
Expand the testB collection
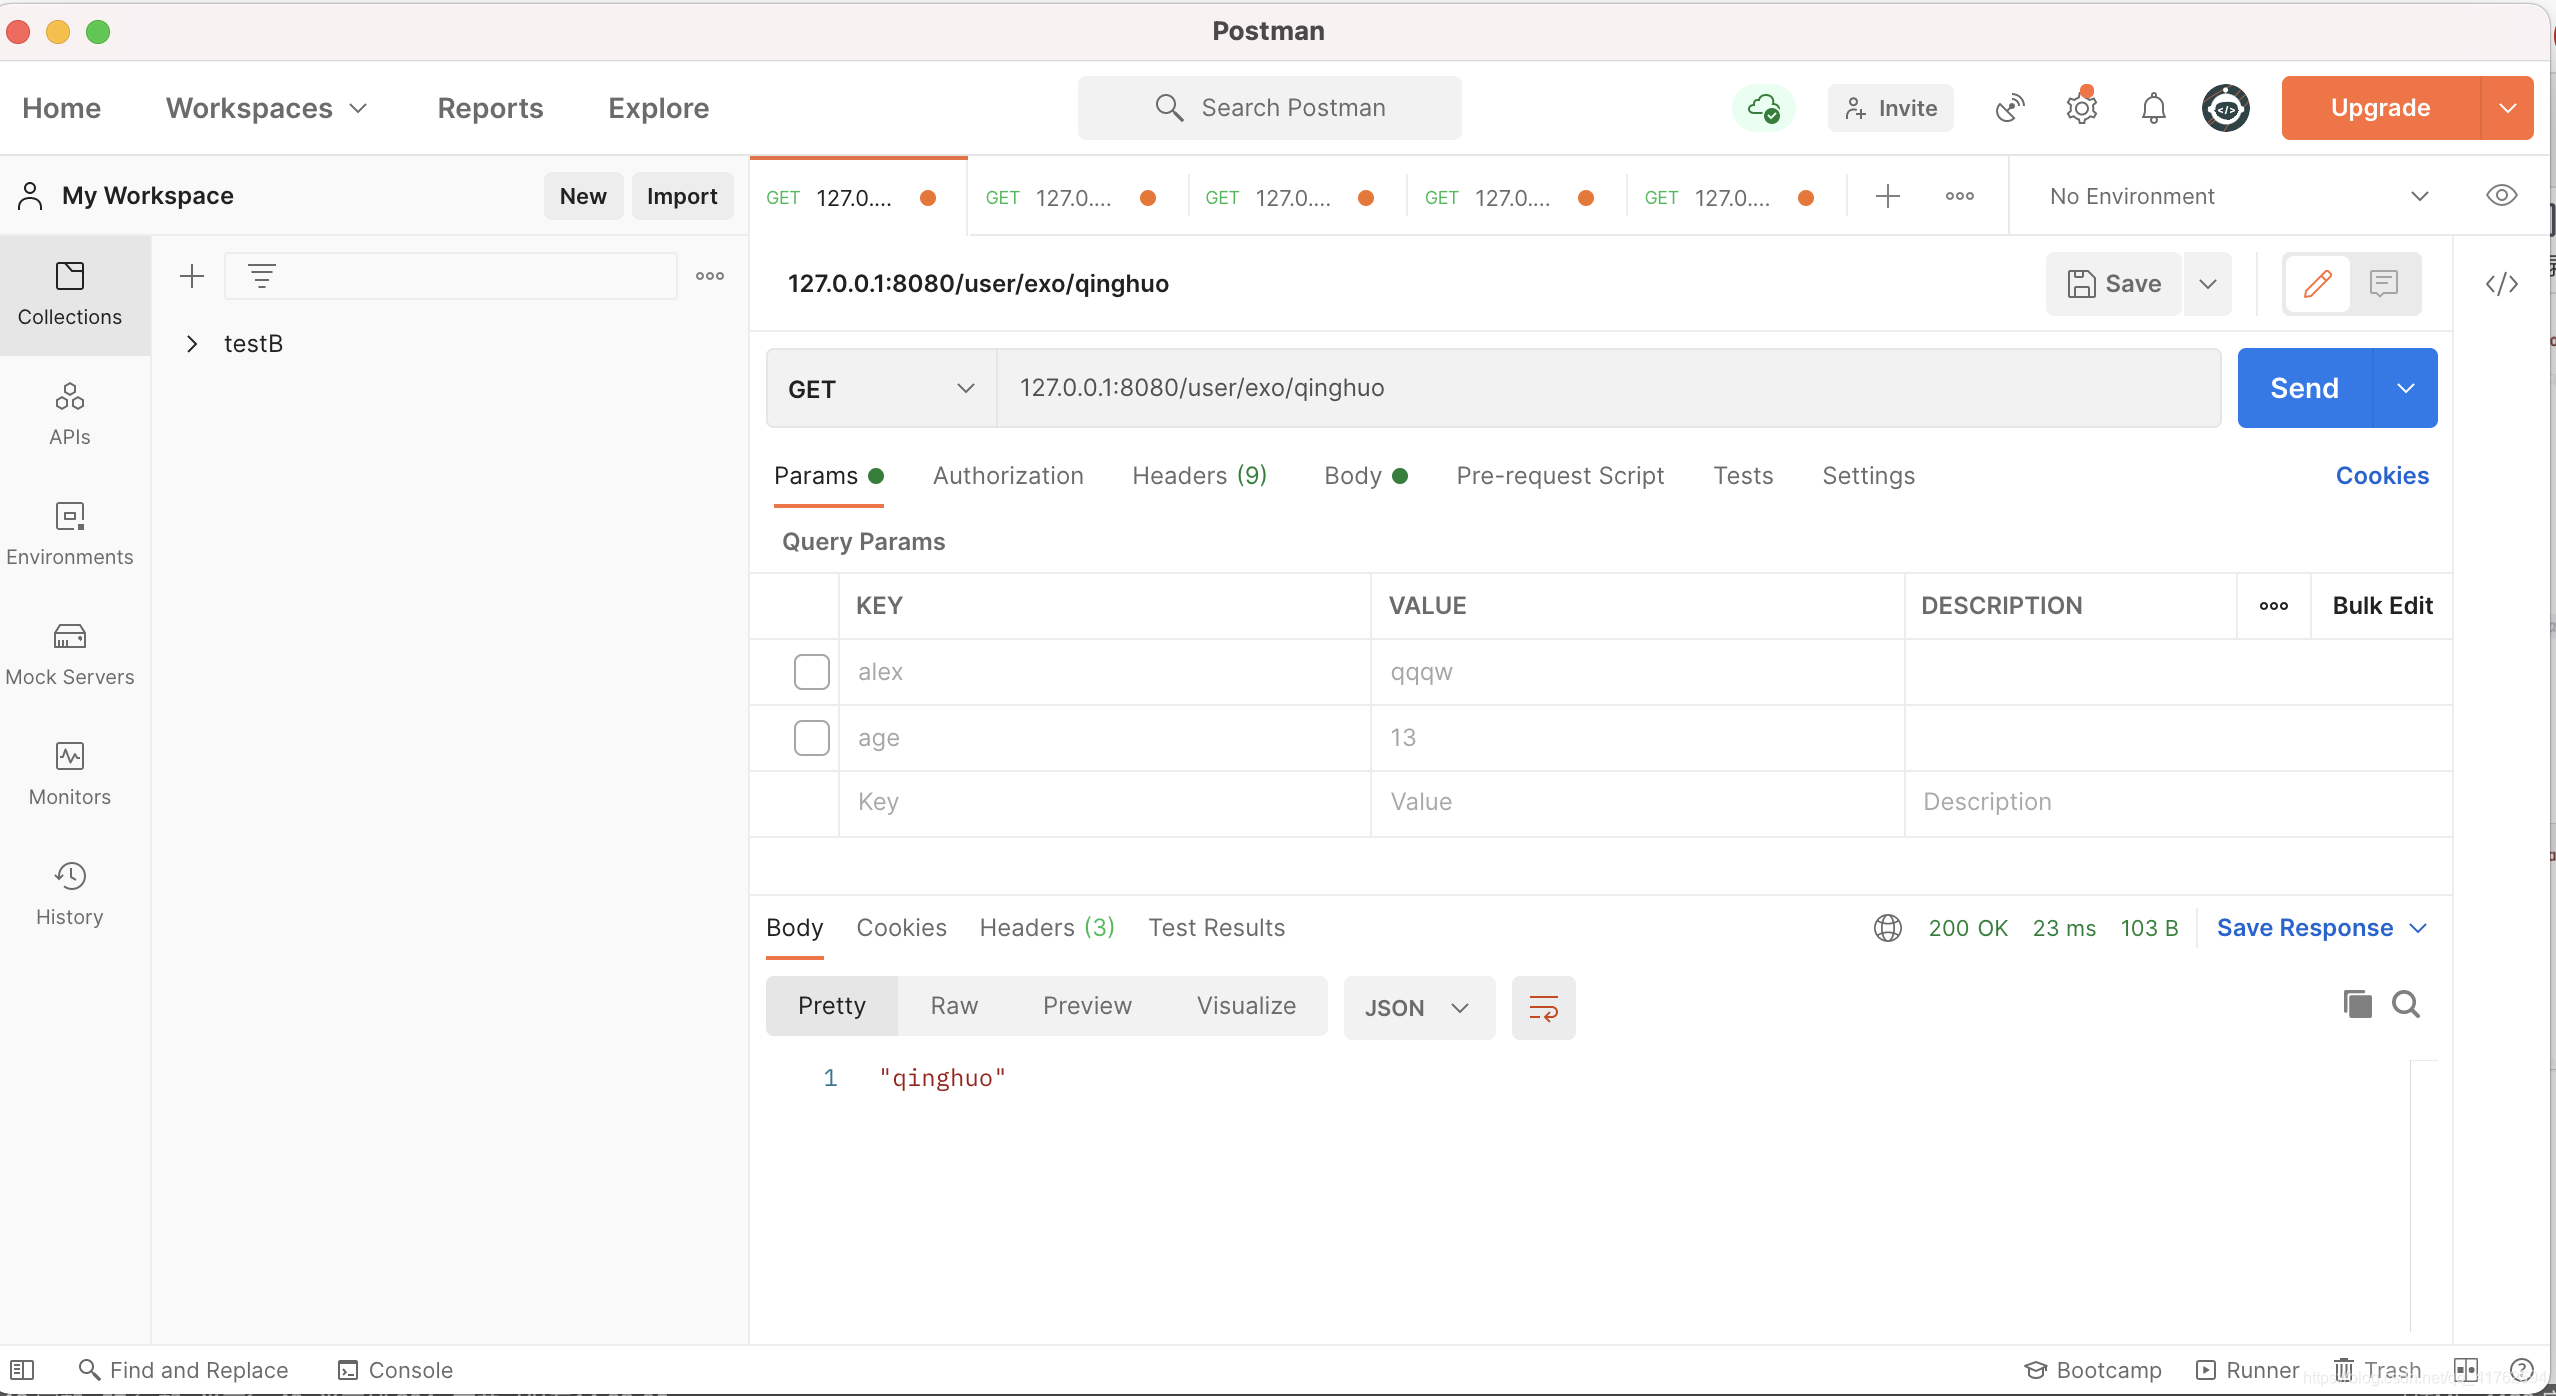pos(192,344)
